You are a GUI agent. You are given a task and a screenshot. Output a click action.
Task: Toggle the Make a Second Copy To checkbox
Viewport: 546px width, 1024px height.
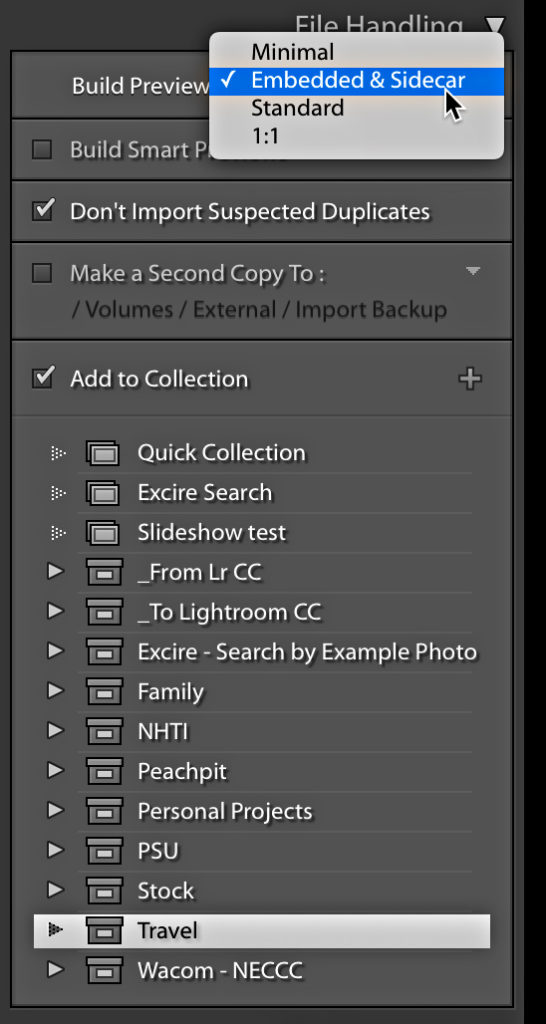[42, 274]
